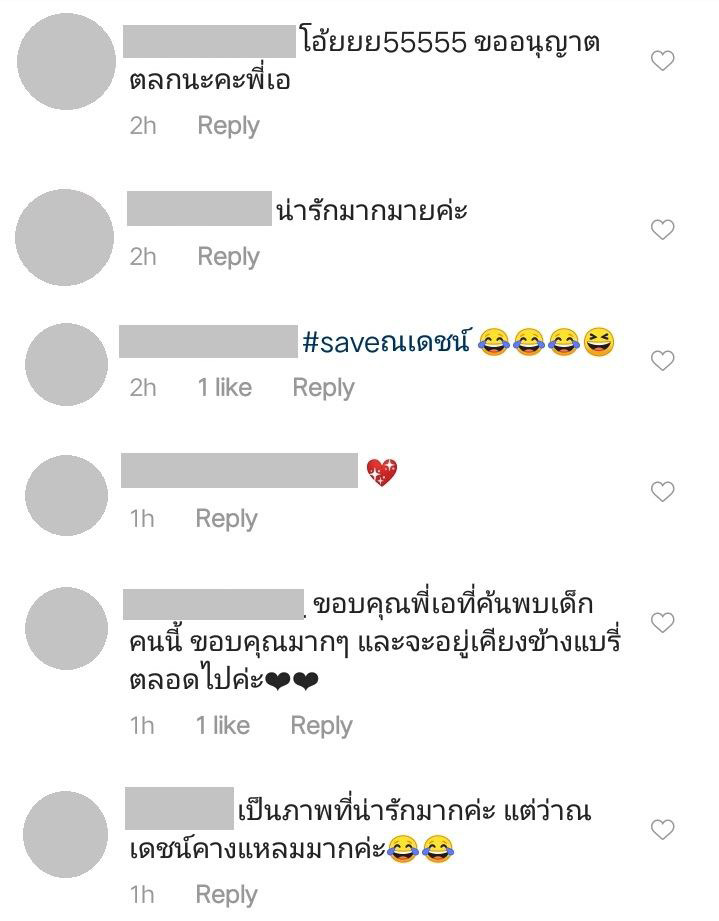View likes on #saveณเดชน์ comment
Viewport: 719px width, 921px height.
[x=225, y=388]
